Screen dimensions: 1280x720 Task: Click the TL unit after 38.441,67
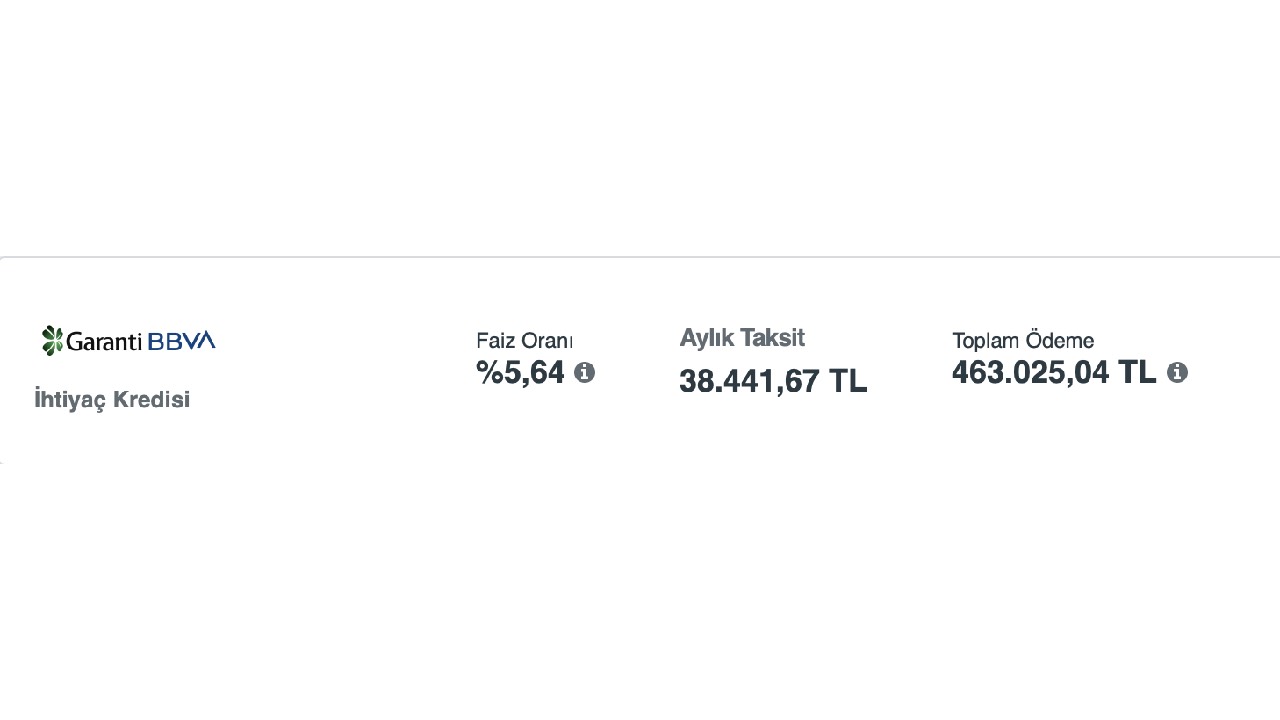tap(848, 381)
